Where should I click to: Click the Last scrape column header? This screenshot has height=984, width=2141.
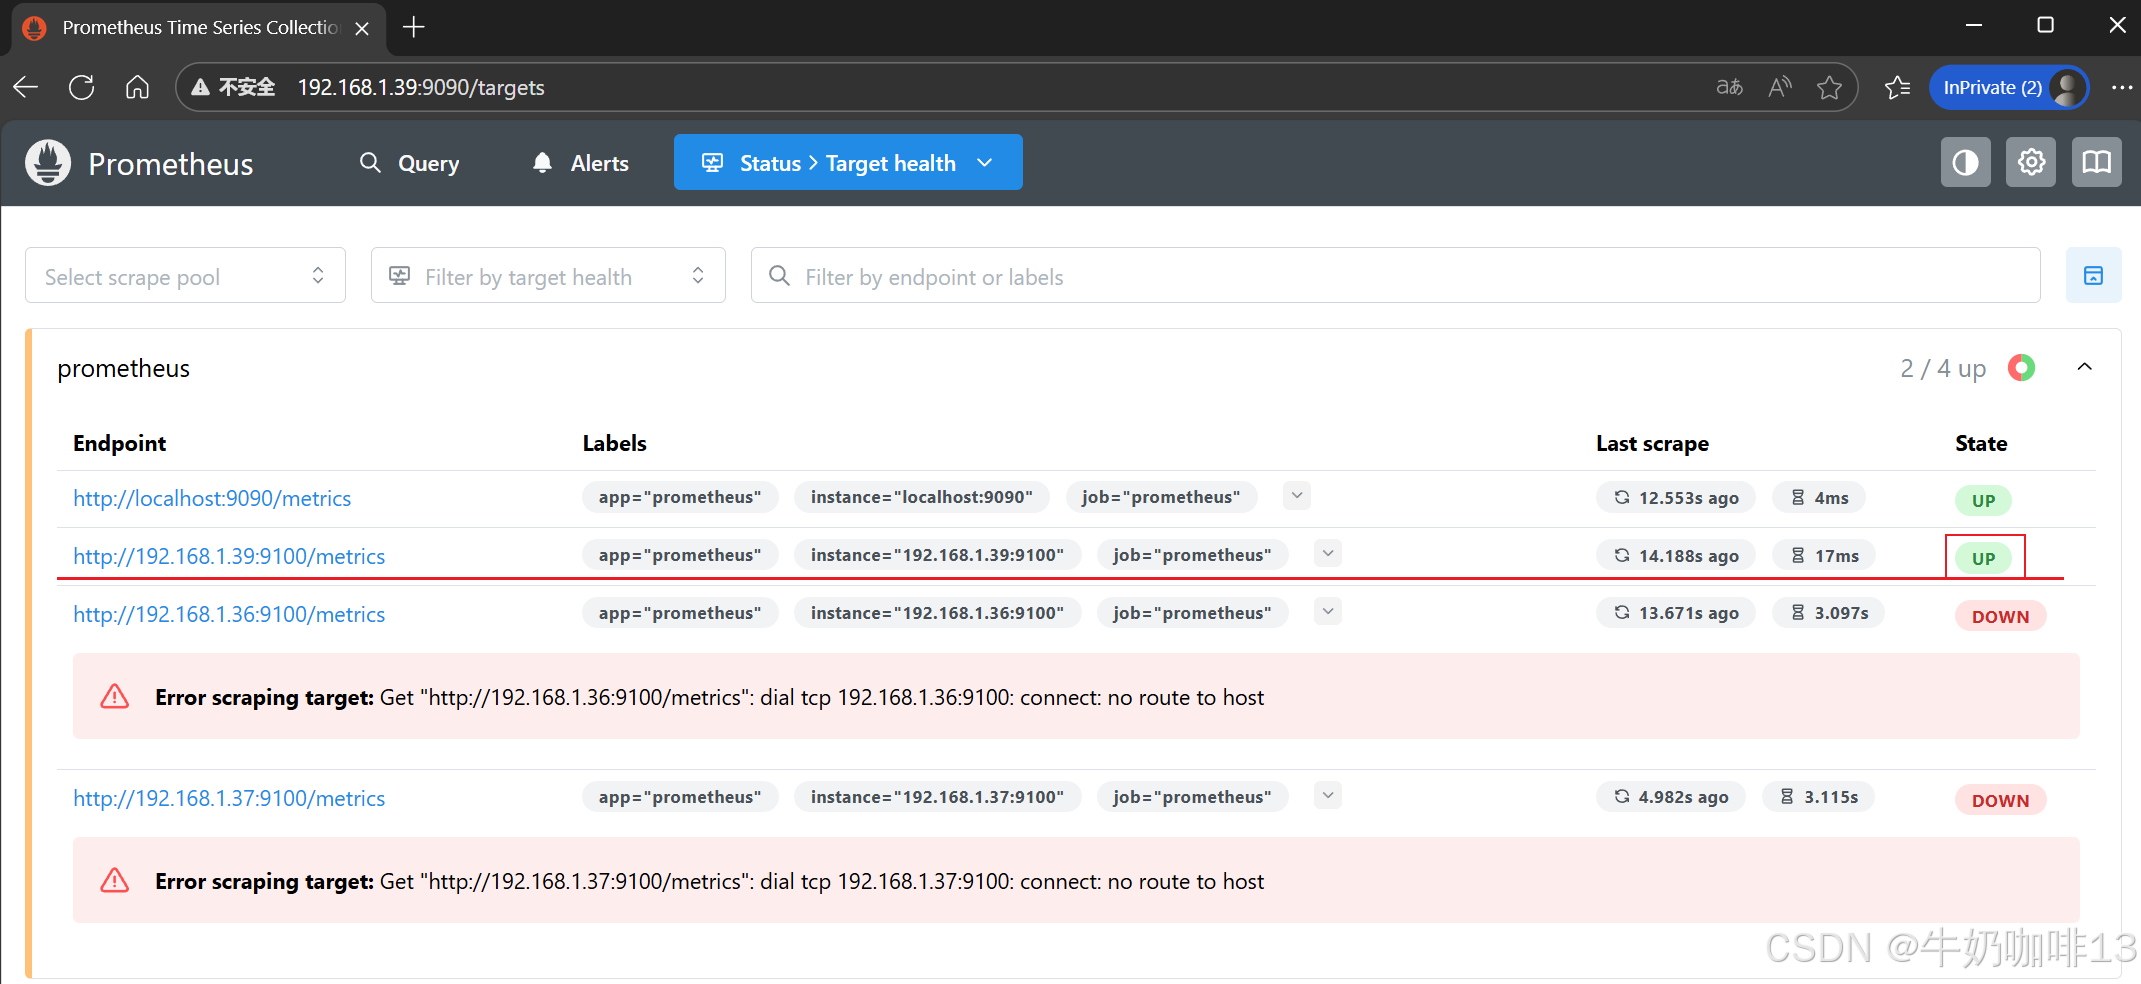(1652, 444)
